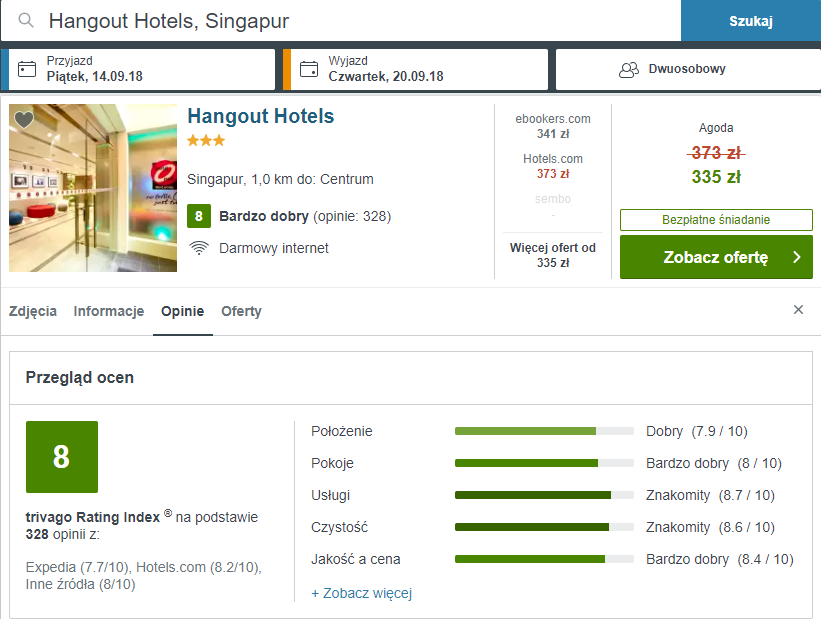The image size is (821, 619).
Task: Click the green rating badge showing 8
Action: point(198,216)
